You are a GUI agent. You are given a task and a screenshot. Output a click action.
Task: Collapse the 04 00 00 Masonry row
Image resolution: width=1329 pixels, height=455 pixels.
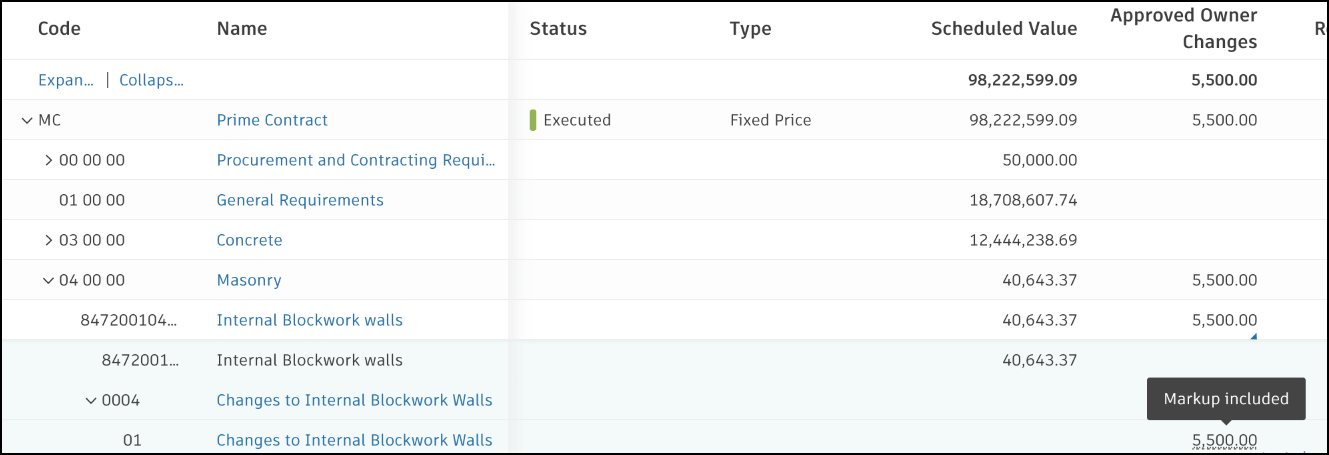(x=48, y=280)
